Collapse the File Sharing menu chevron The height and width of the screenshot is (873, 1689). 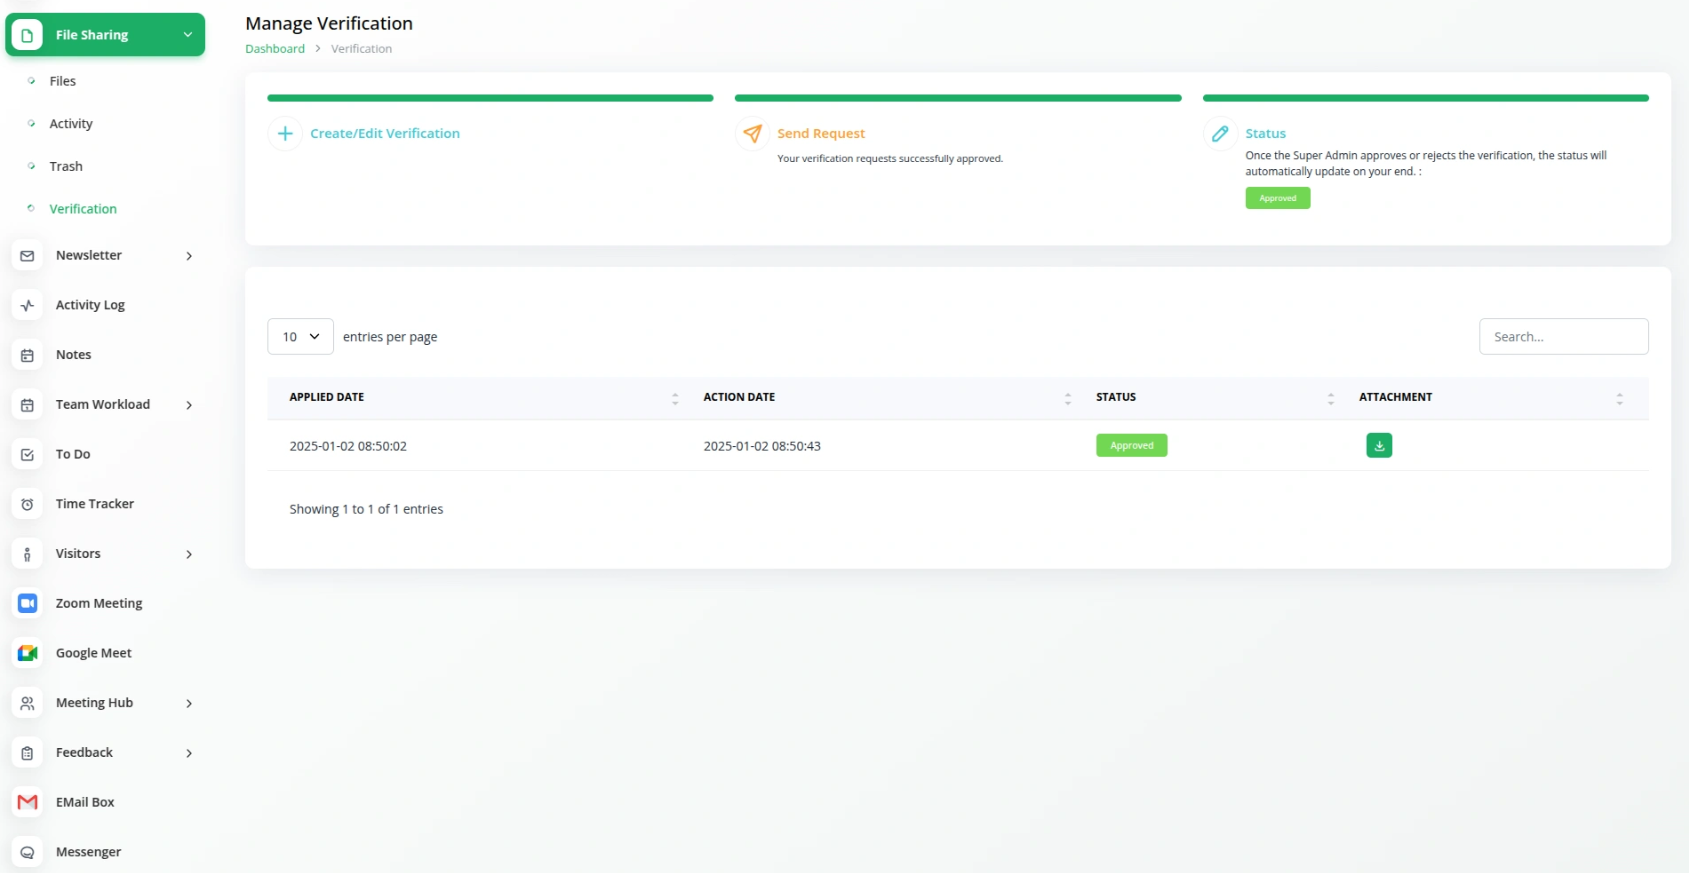click(x=188, y=35)
